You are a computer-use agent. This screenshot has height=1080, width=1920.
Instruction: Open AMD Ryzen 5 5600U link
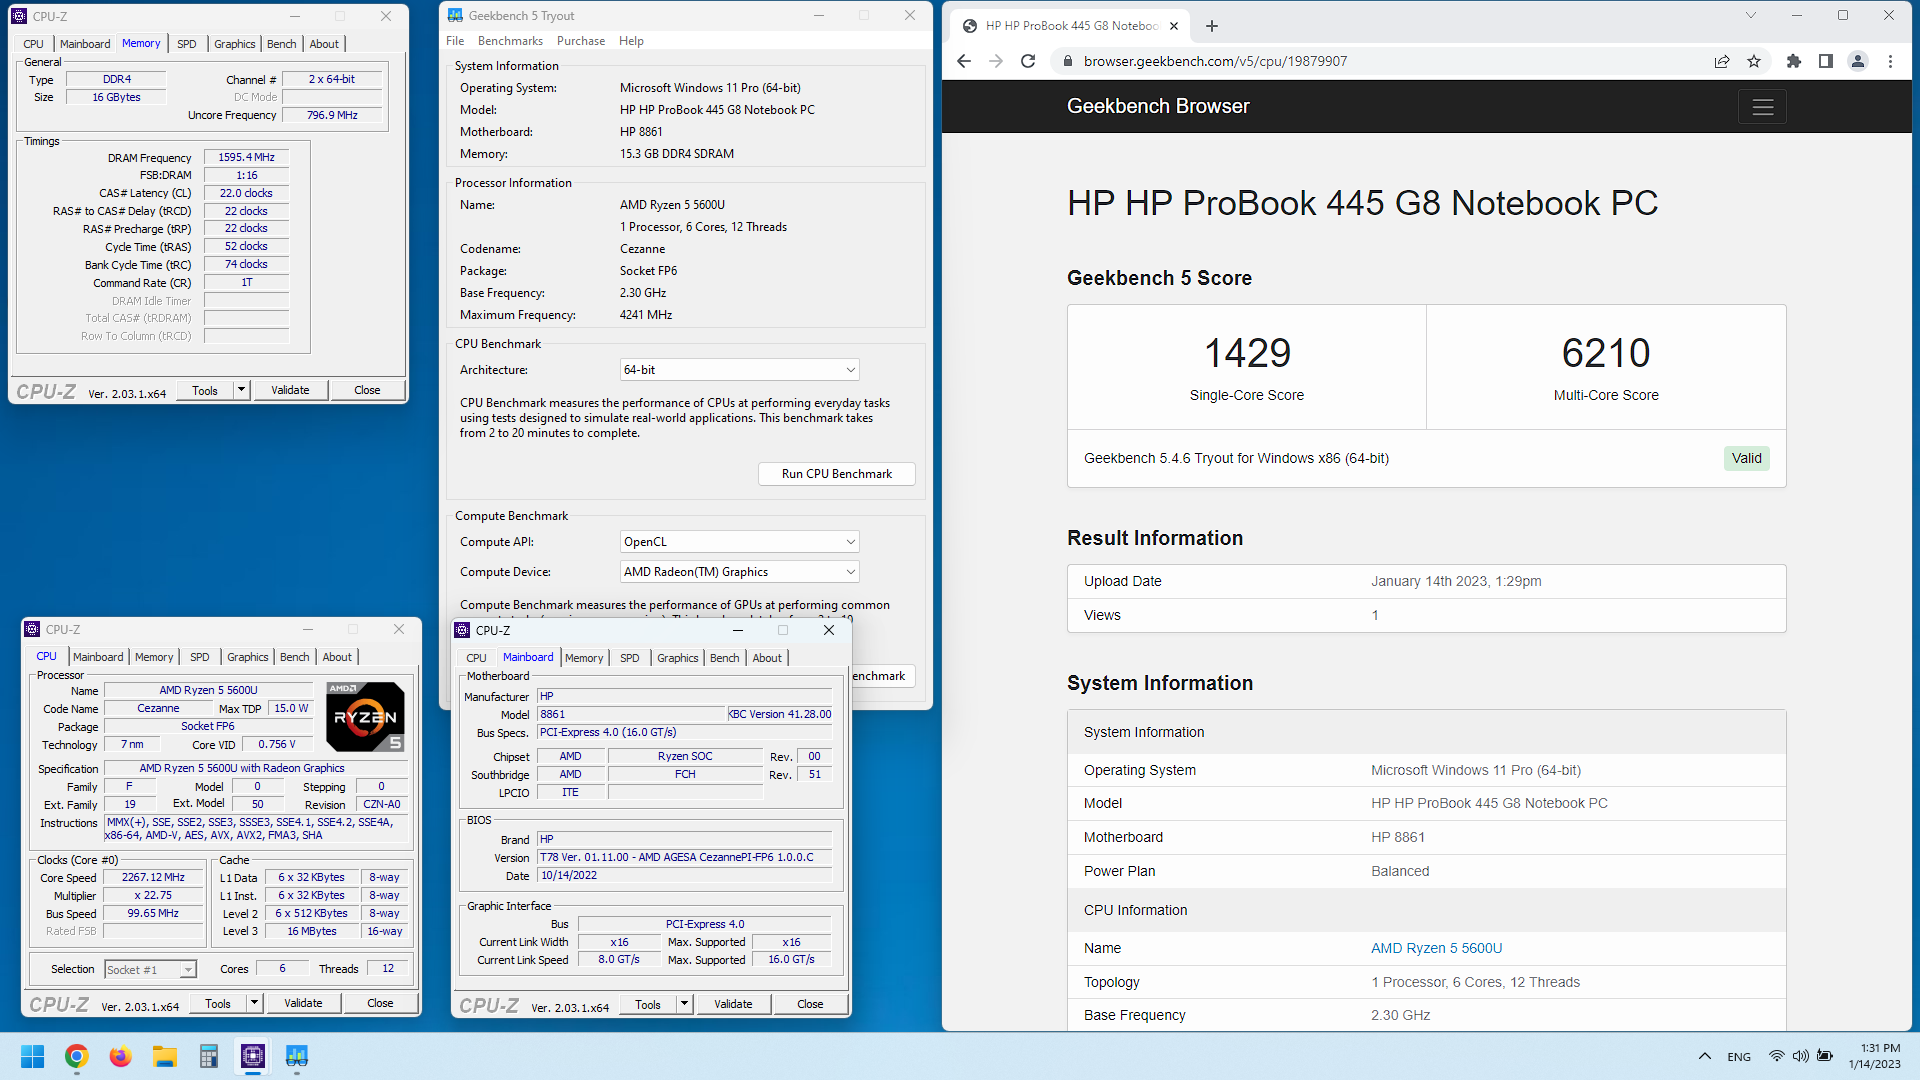coord(1436,948)
